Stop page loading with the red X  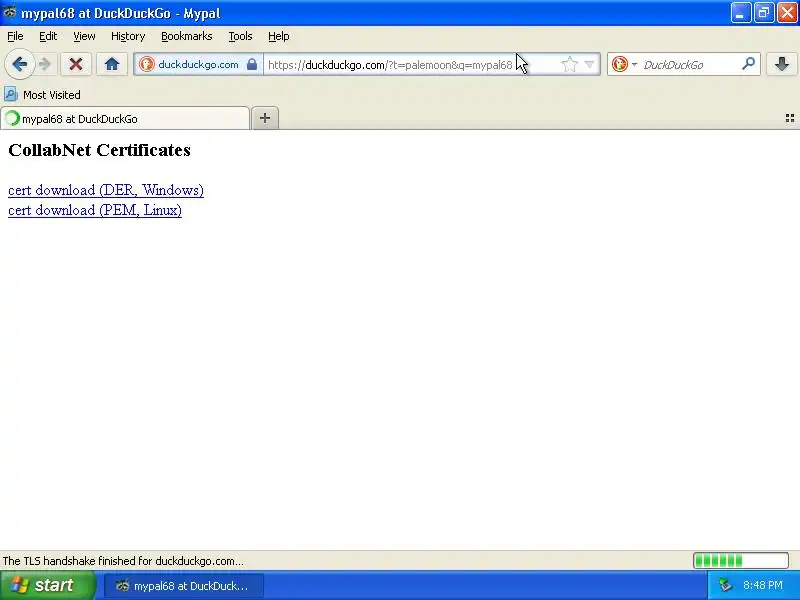tap(76, 64)
